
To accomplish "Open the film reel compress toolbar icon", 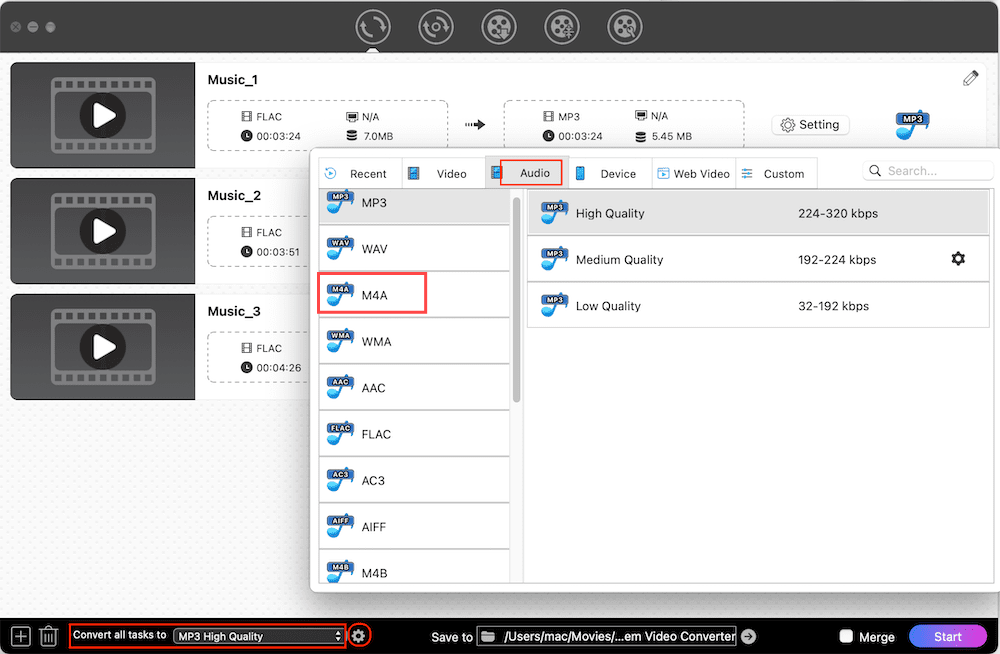I will [562, 27].
